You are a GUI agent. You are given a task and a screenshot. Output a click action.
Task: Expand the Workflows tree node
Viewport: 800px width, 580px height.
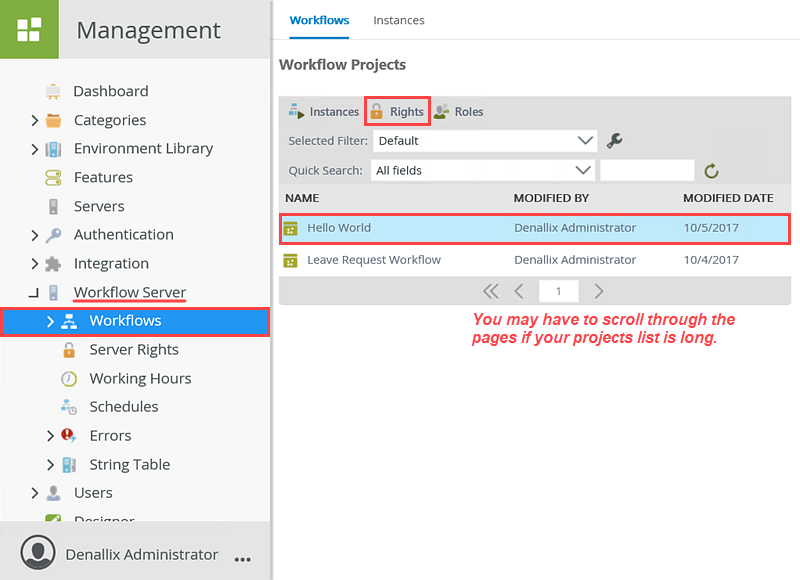tap(50, 321)
